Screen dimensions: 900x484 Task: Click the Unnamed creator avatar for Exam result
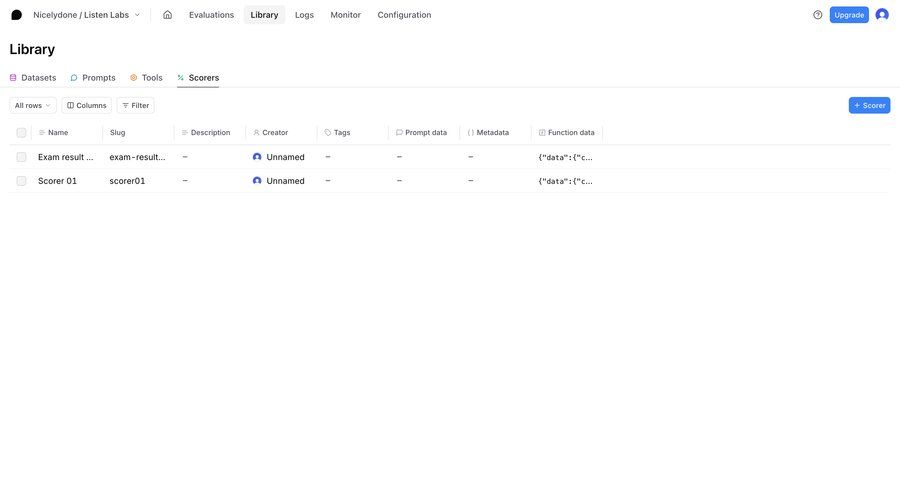click(257, 157)
